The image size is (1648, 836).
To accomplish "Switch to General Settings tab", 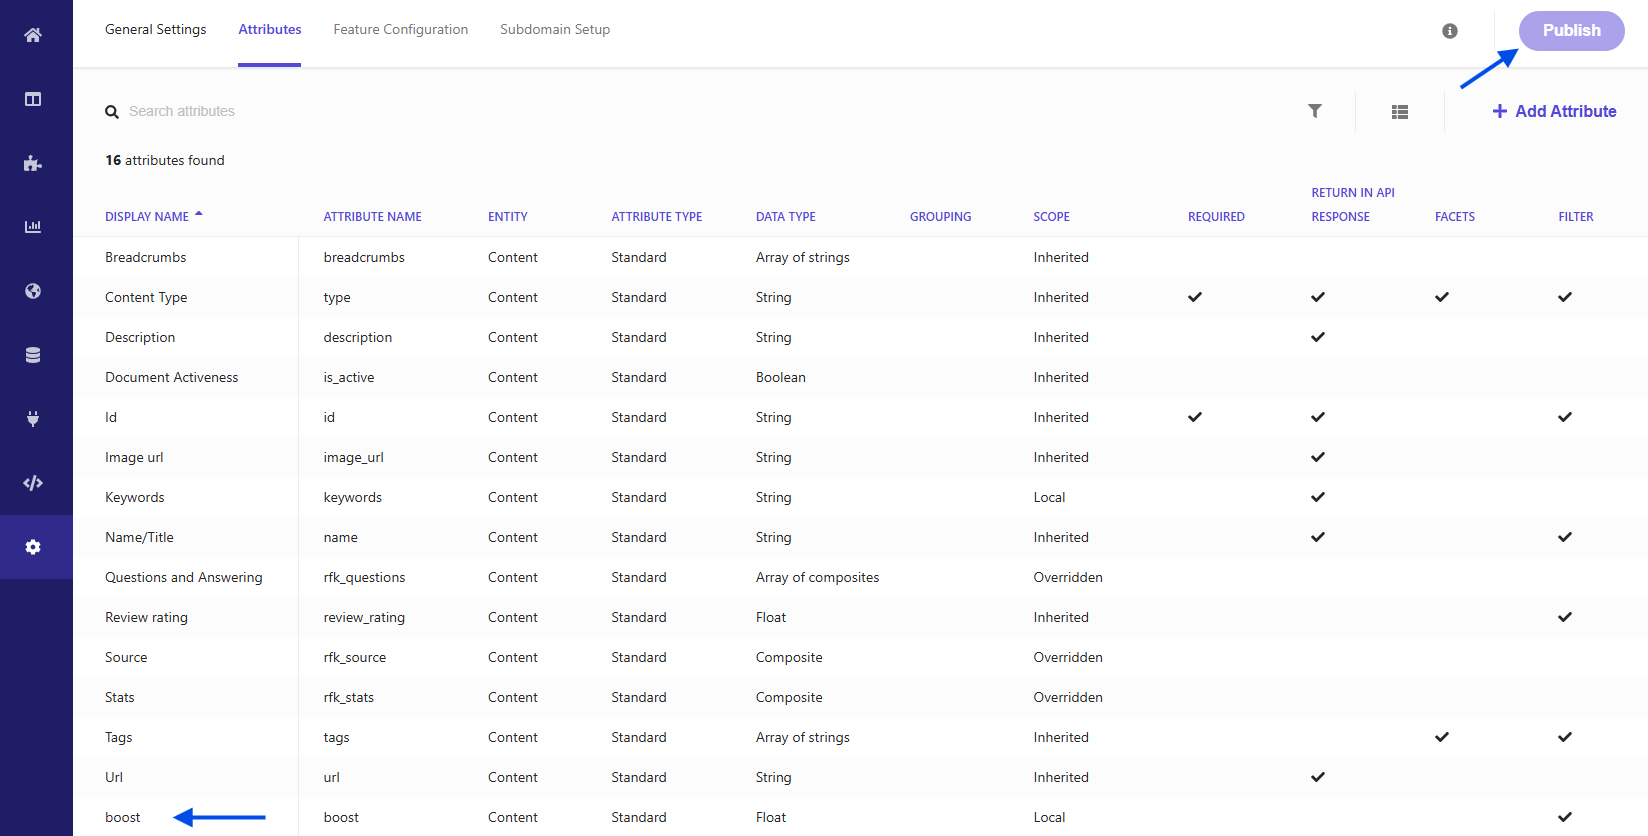I will click(156, 29).
